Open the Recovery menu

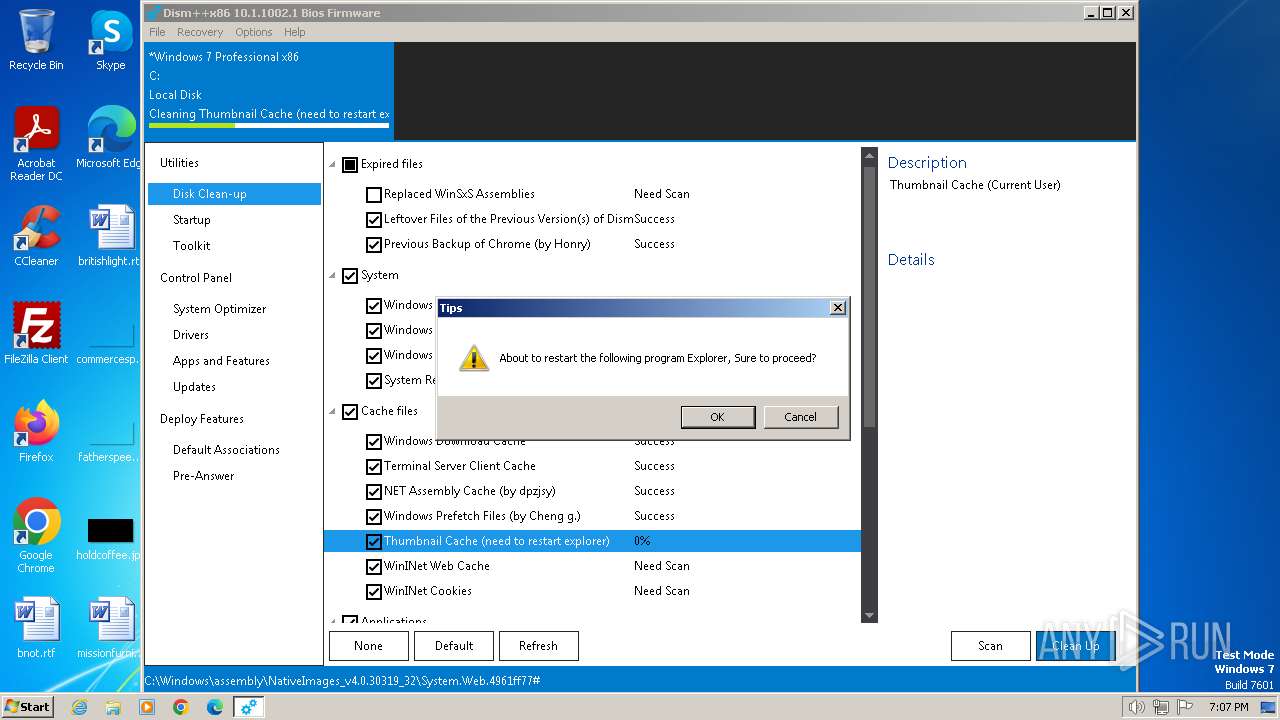coord(200,32)
